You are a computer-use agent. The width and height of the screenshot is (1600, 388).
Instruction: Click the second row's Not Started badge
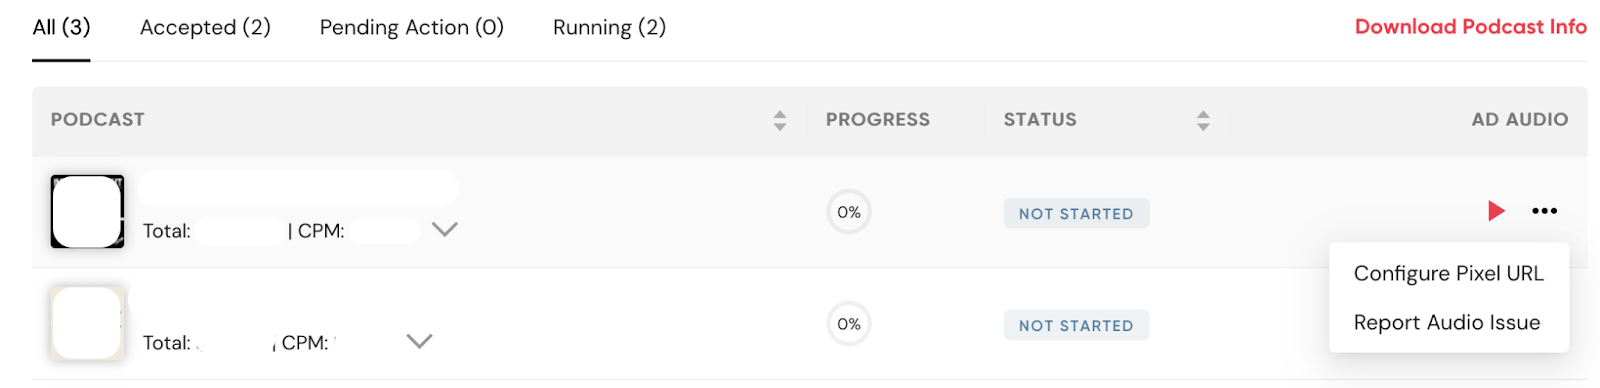coord(1076,325)
